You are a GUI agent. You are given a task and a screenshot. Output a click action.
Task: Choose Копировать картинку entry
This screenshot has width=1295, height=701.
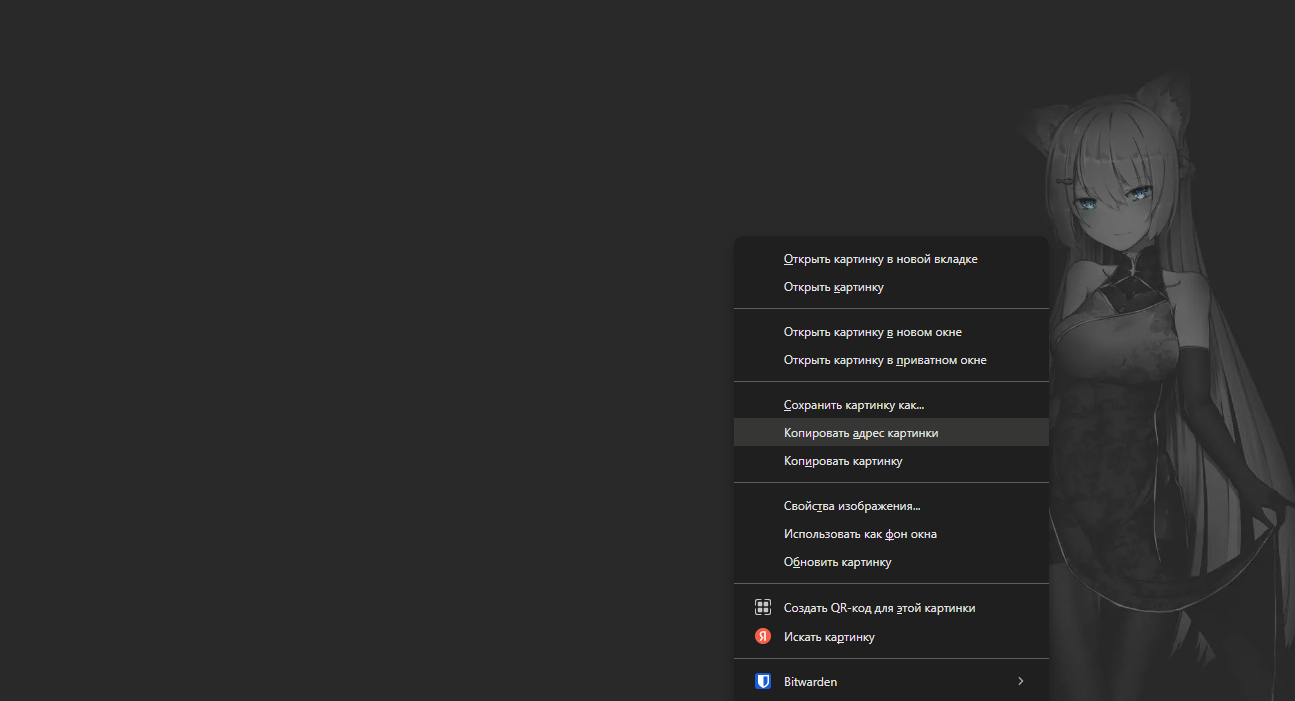891,461
